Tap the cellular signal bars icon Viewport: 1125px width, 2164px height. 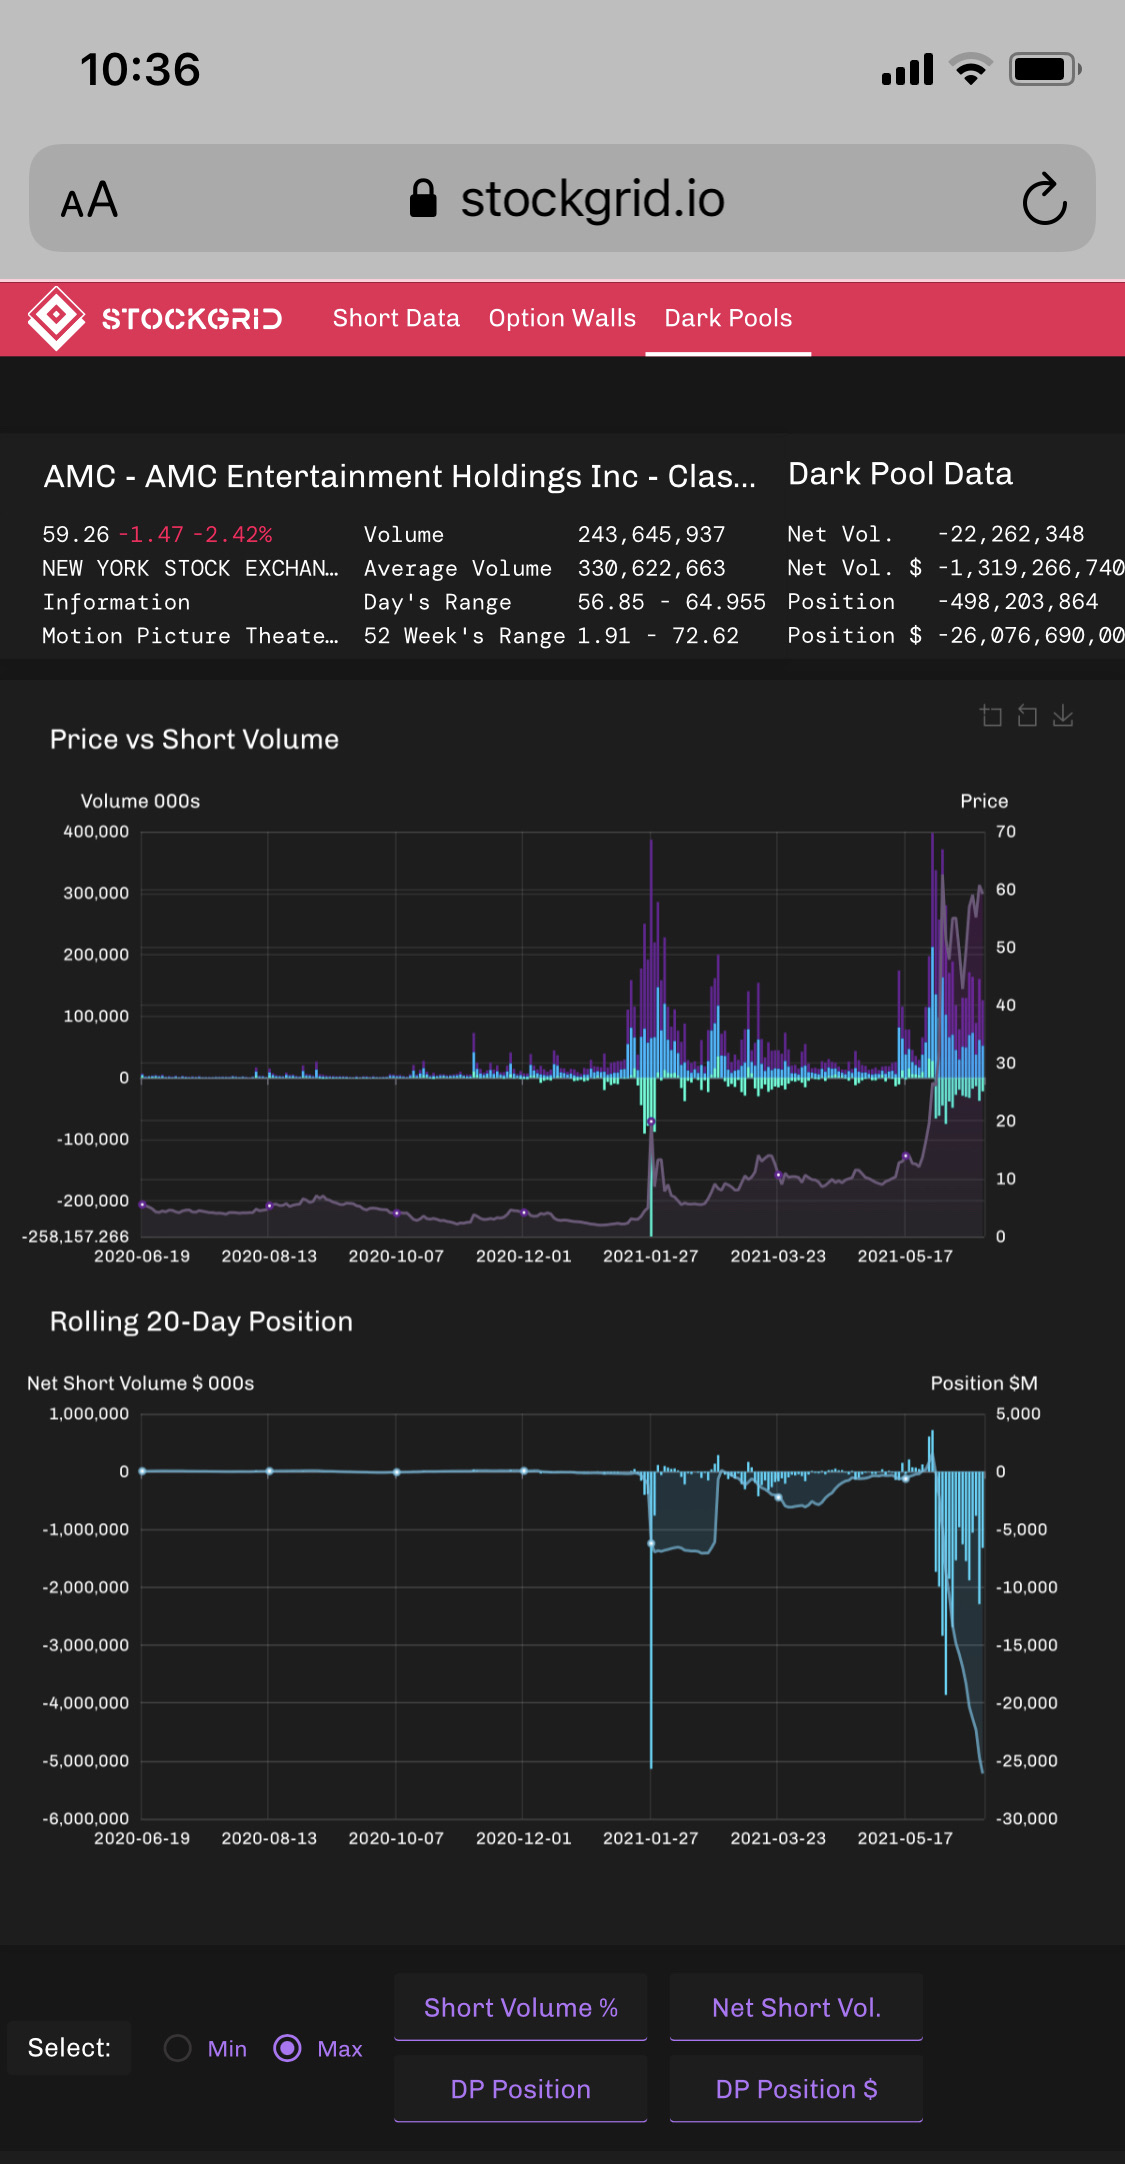coord(907,69)
